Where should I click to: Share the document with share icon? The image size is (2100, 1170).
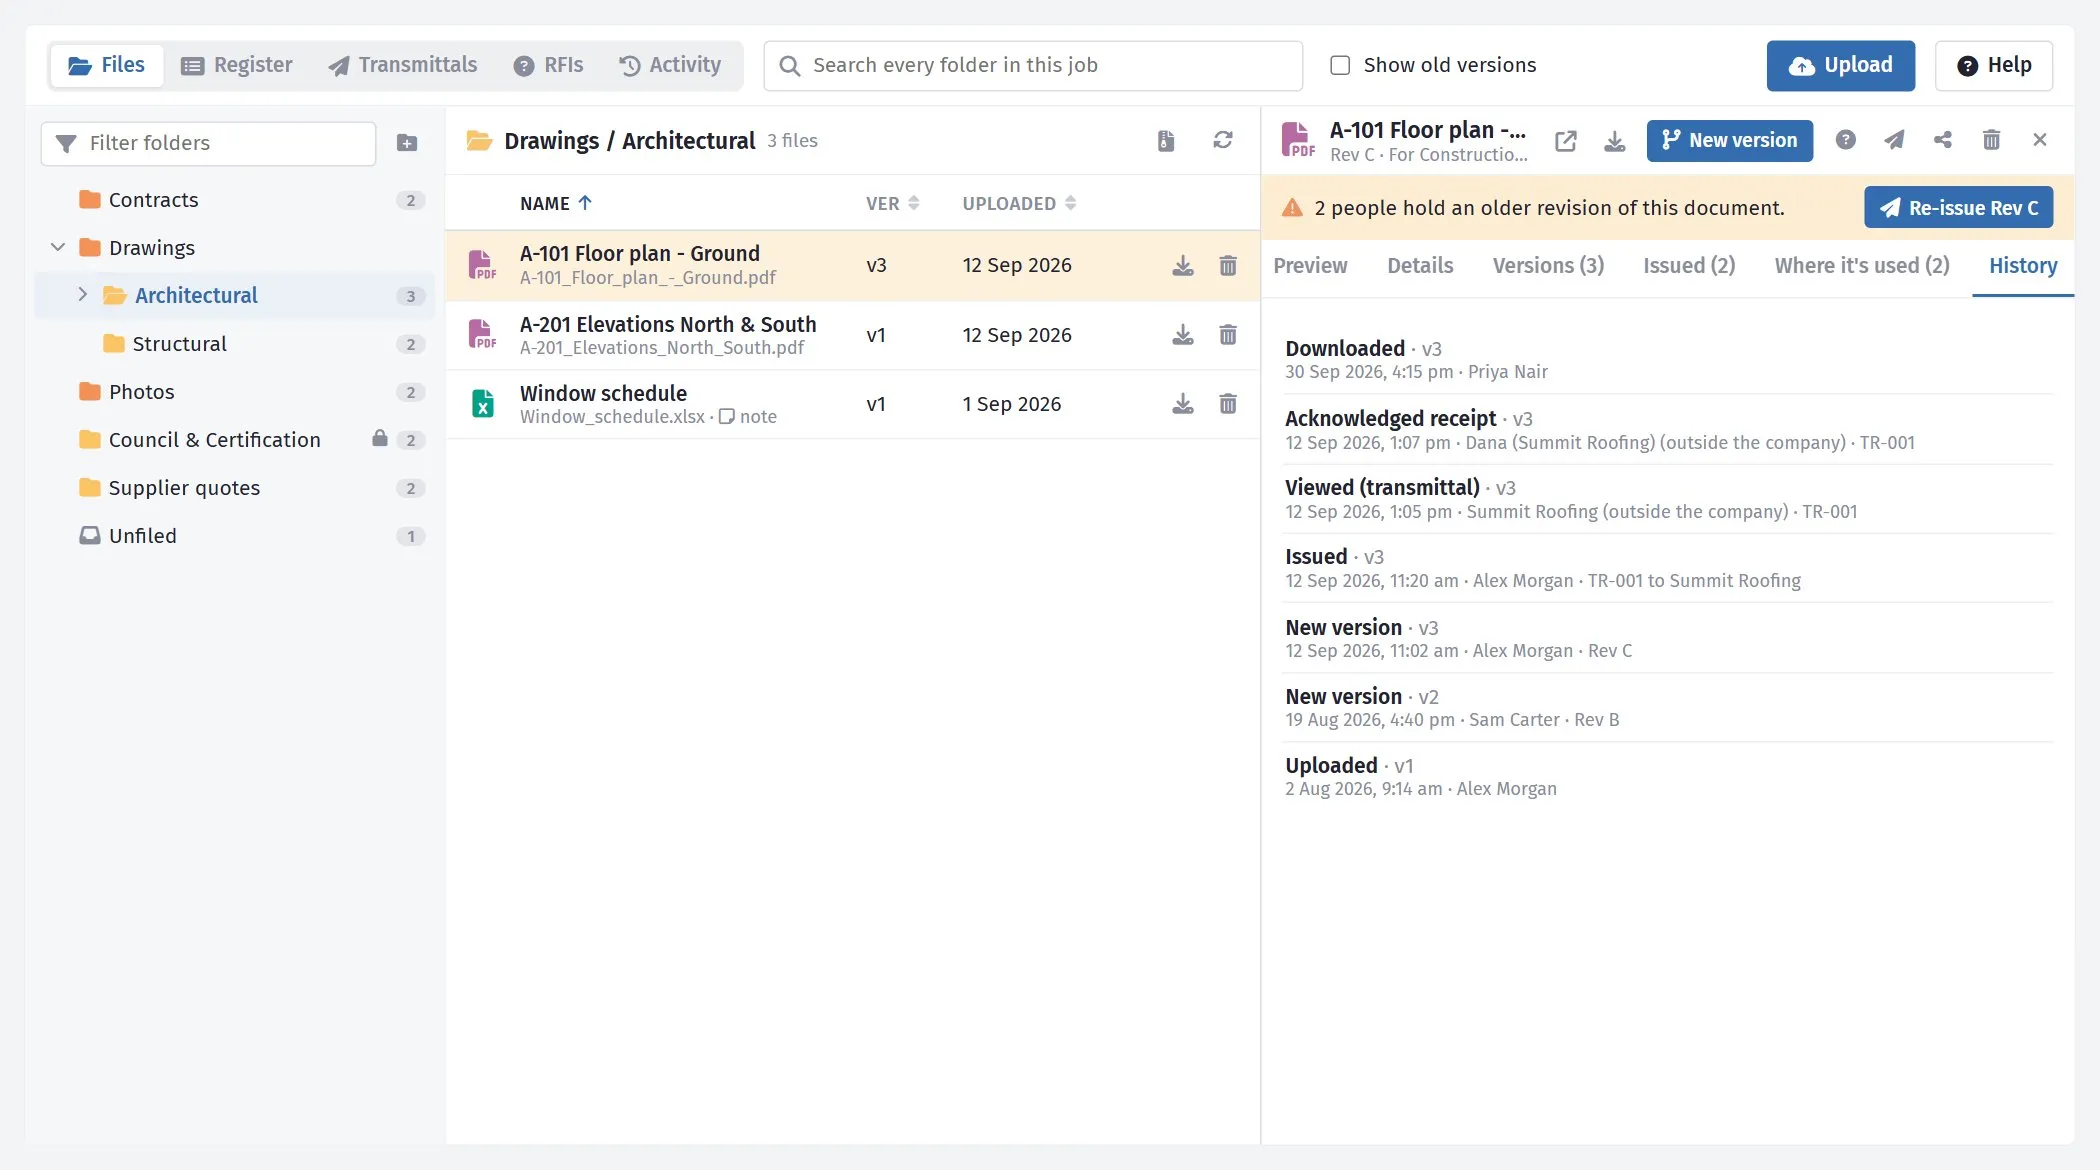point(1943,140)
